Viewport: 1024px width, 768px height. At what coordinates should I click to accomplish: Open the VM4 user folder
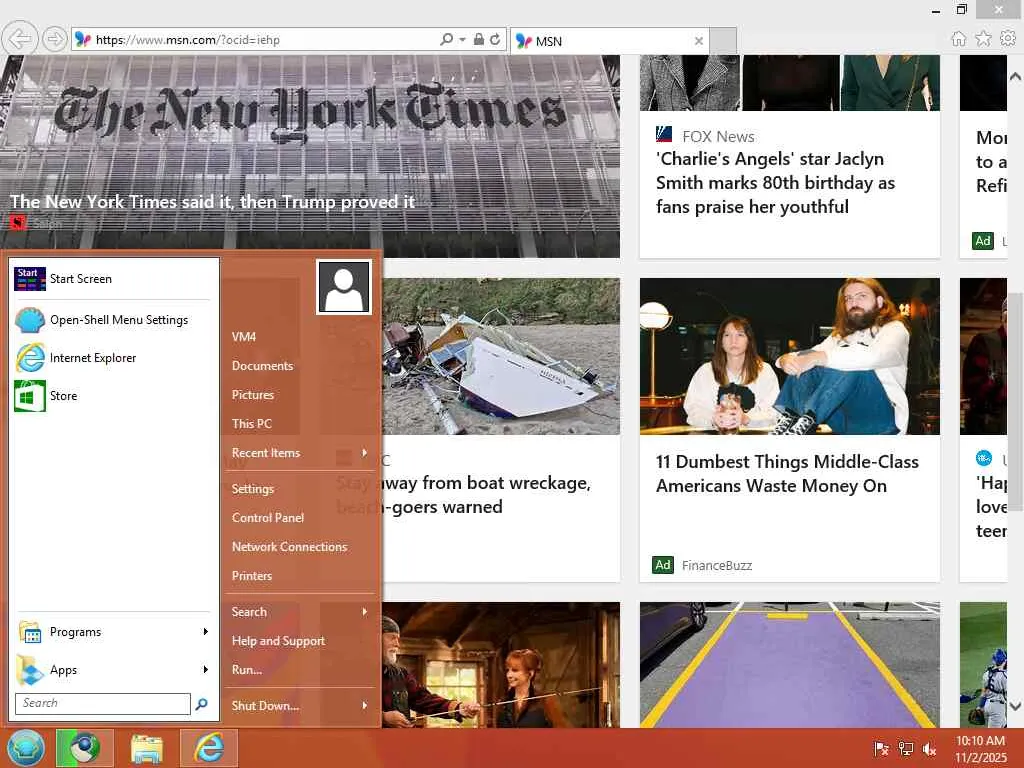(300, 337)
